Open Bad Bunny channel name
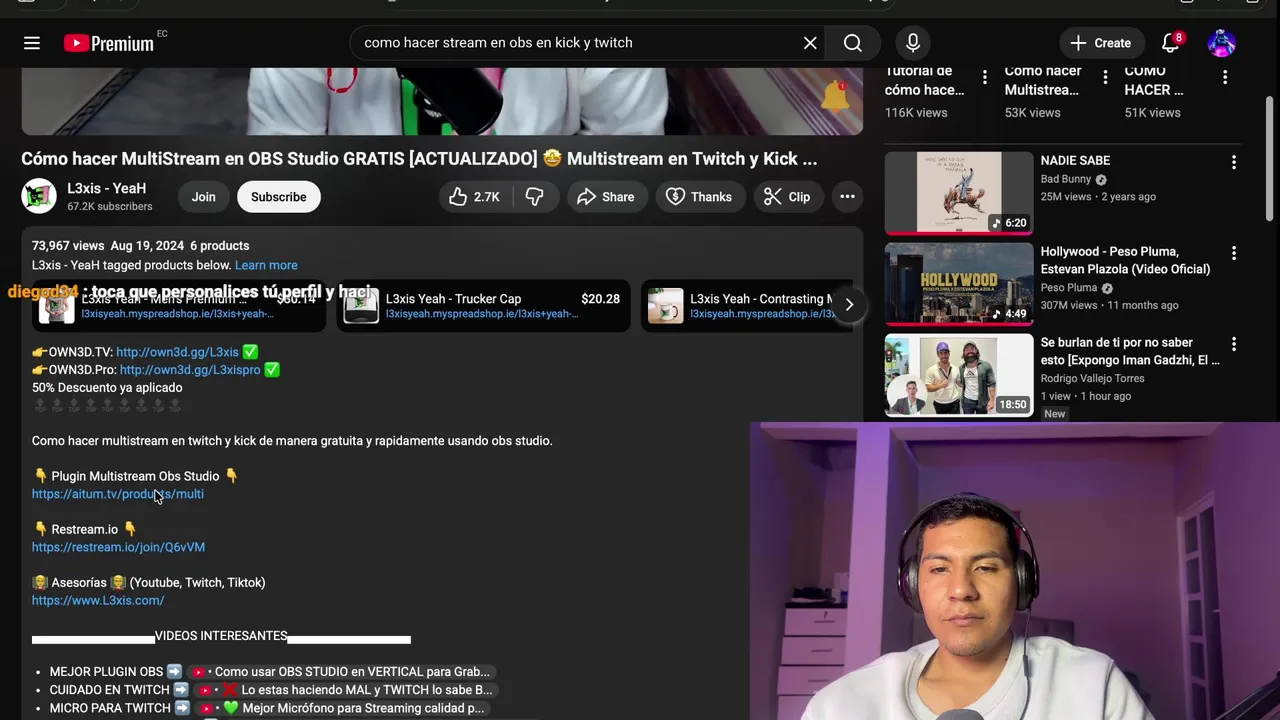The image size is (1280, 720). click(1066, 179)
